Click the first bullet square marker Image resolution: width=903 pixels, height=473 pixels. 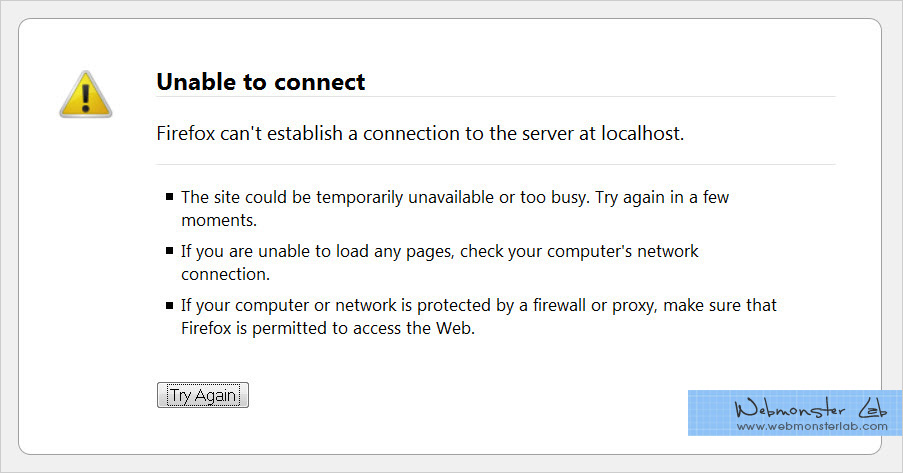tap(169, 197)
